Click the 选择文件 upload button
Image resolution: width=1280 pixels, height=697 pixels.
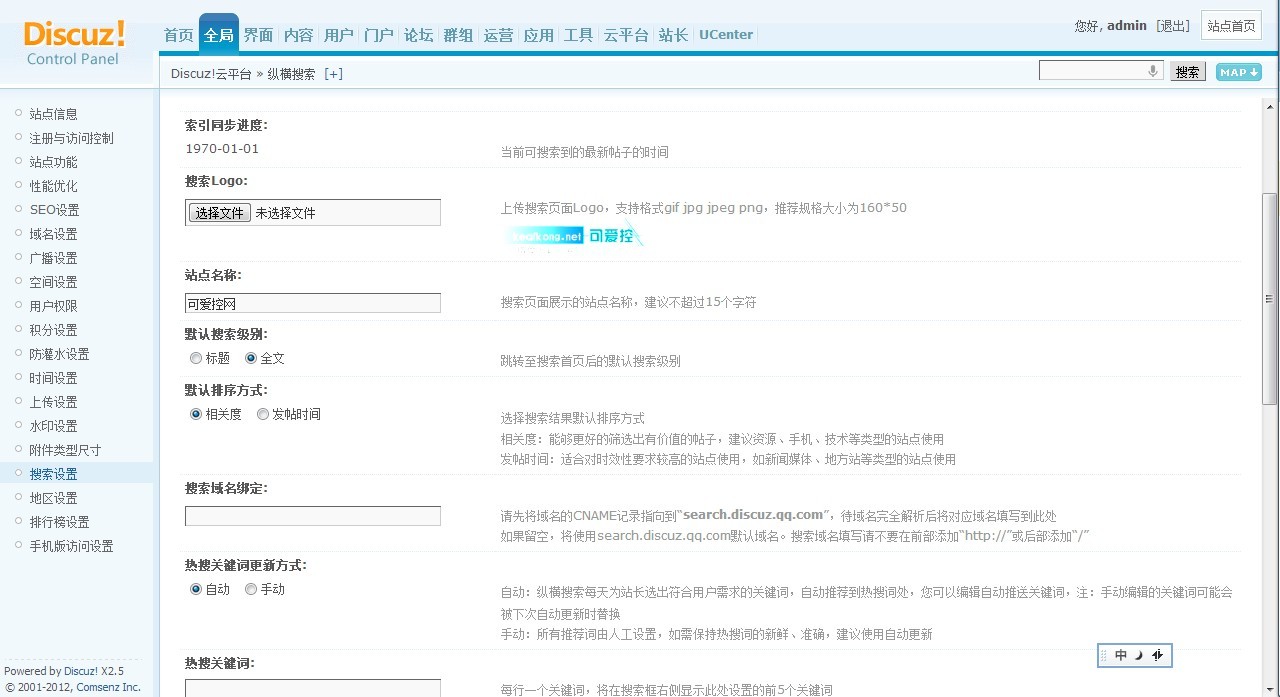click(219, 213)
